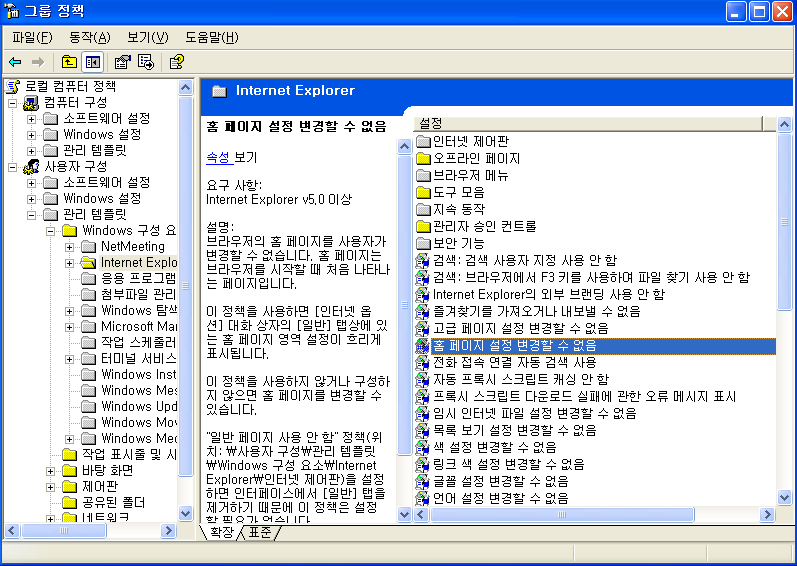Click the 로컬 컴퓨터 정책 root icon

(x=13, y=86)
